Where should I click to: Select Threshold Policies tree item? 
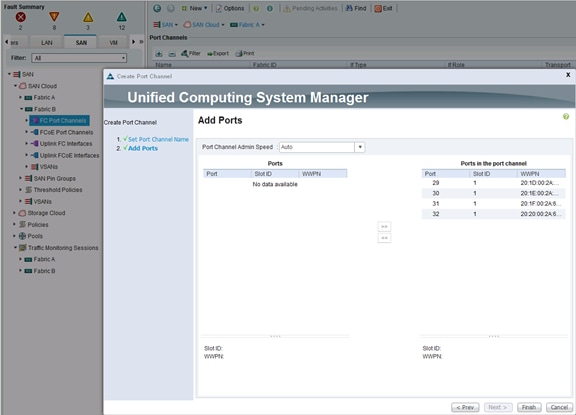(58, 190)
